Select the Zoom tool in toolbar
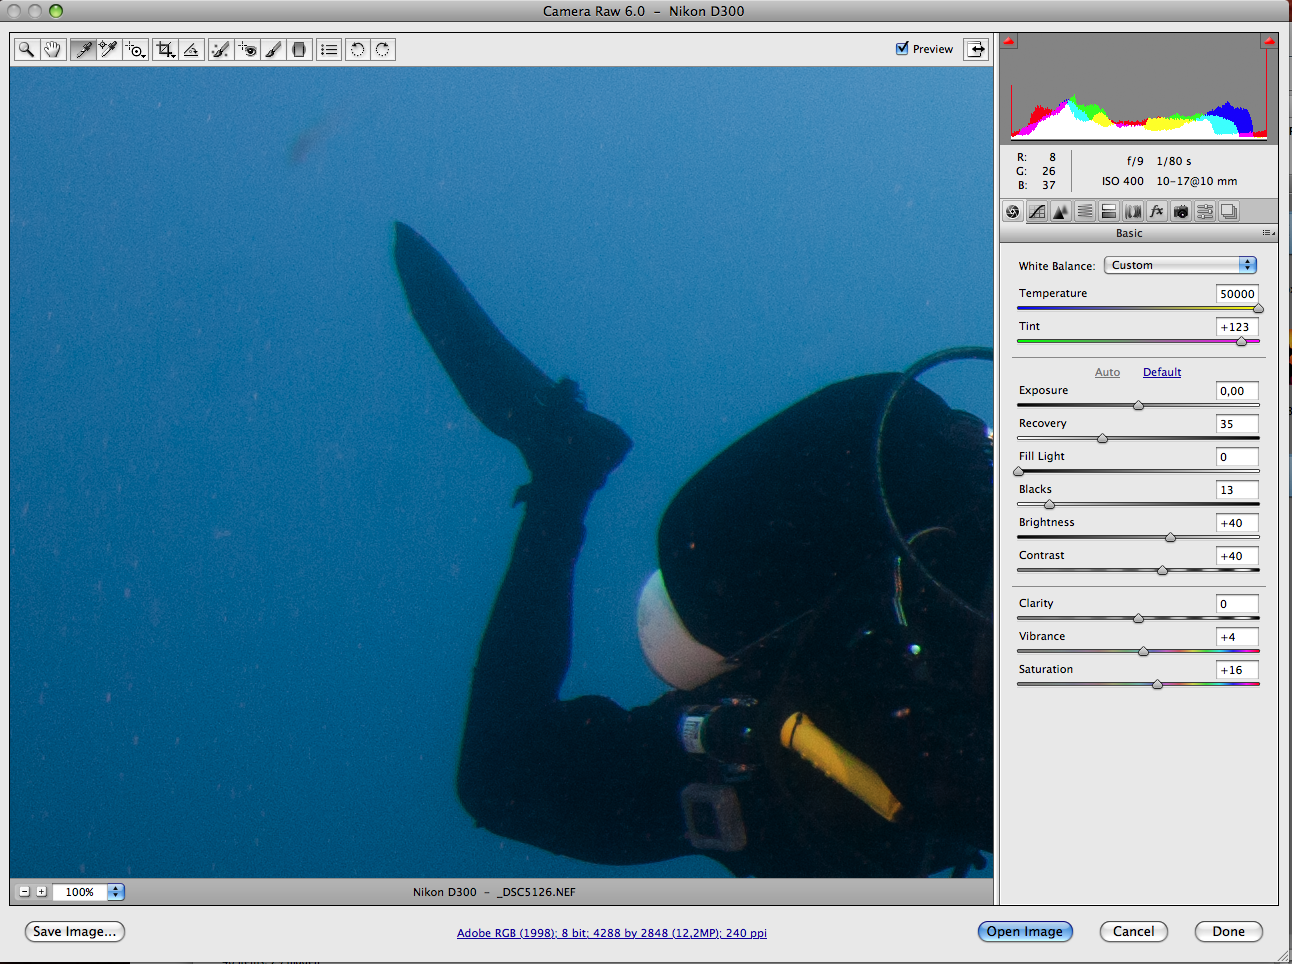Screen dimensions: 1292x964 point(27,49)
